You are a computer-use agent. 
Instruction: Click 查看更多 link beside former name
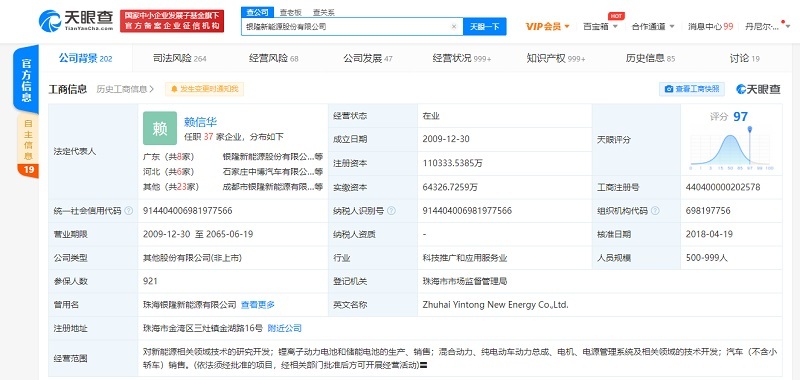[258, 305]
